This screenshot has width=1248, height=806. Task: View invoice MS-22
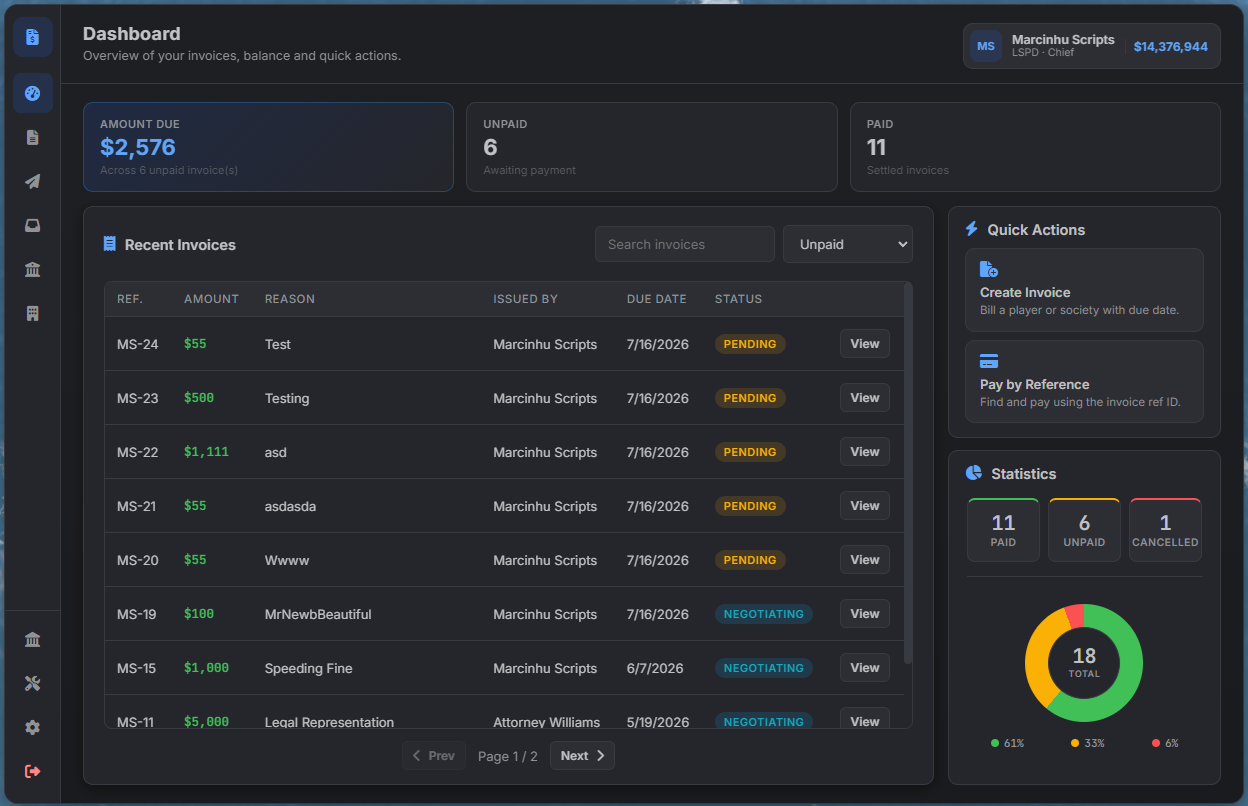coord(865,452)
